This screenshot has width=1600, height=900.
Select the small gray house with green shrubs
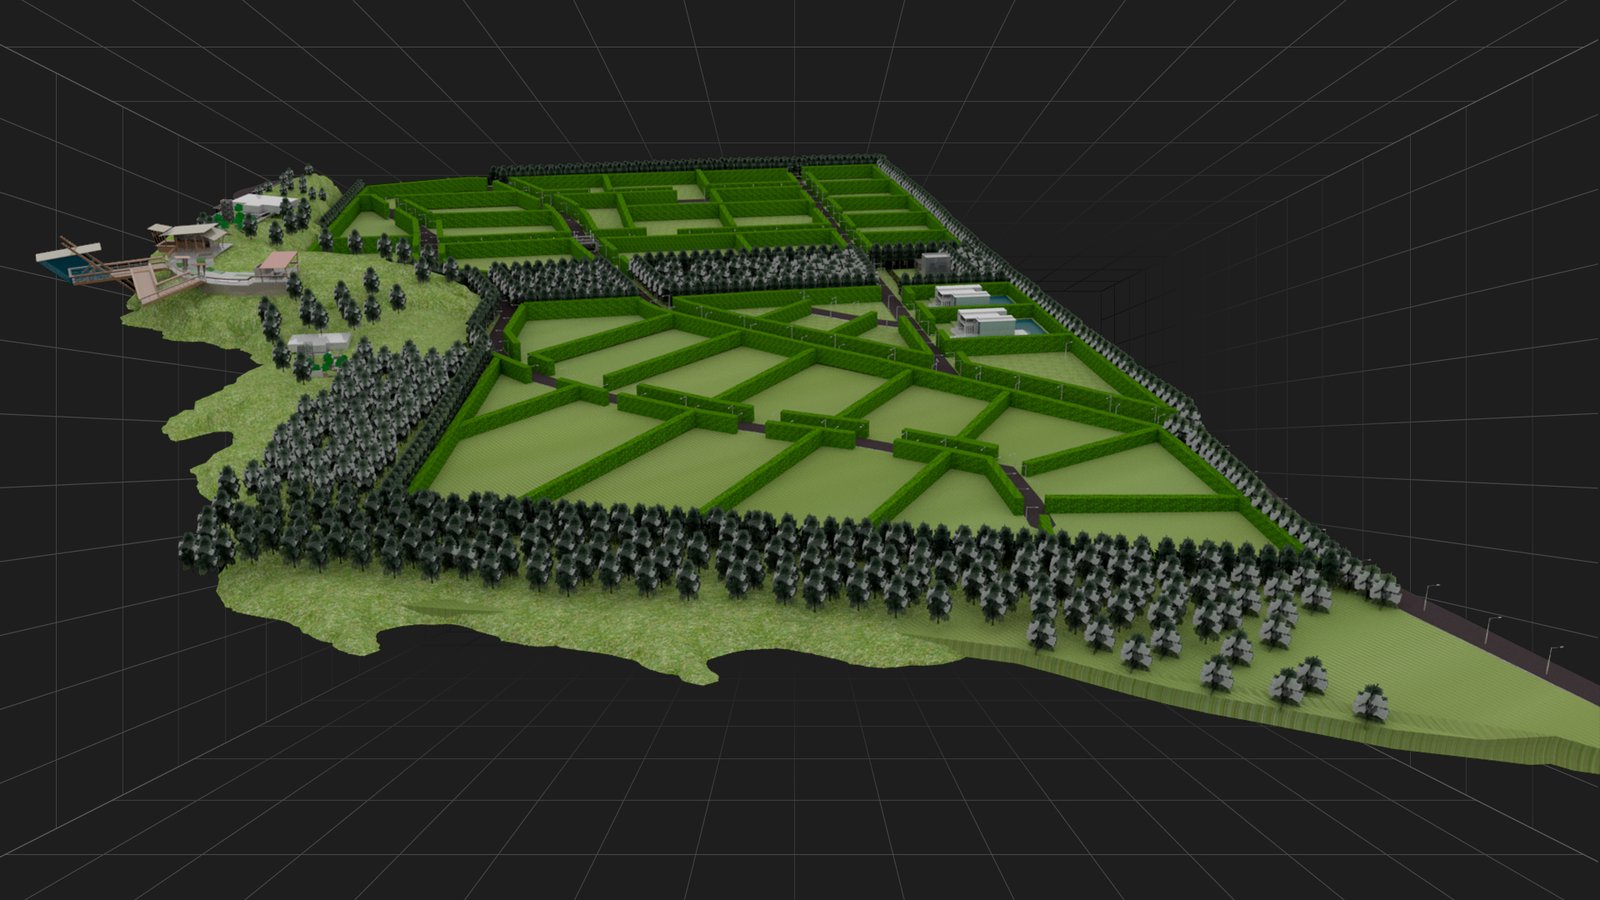(318, 346)
